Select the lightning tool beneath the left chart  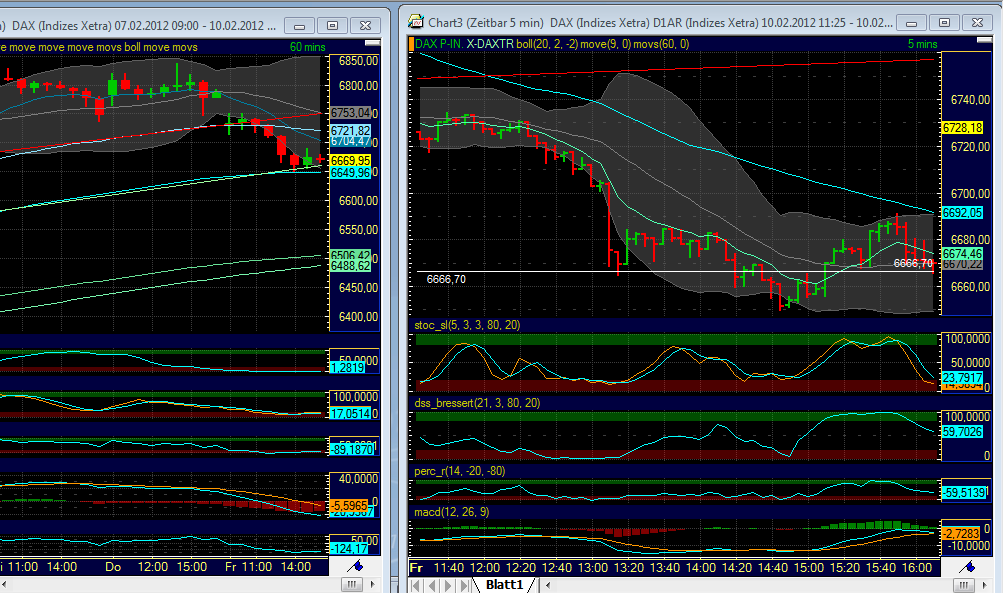(356, 566)
